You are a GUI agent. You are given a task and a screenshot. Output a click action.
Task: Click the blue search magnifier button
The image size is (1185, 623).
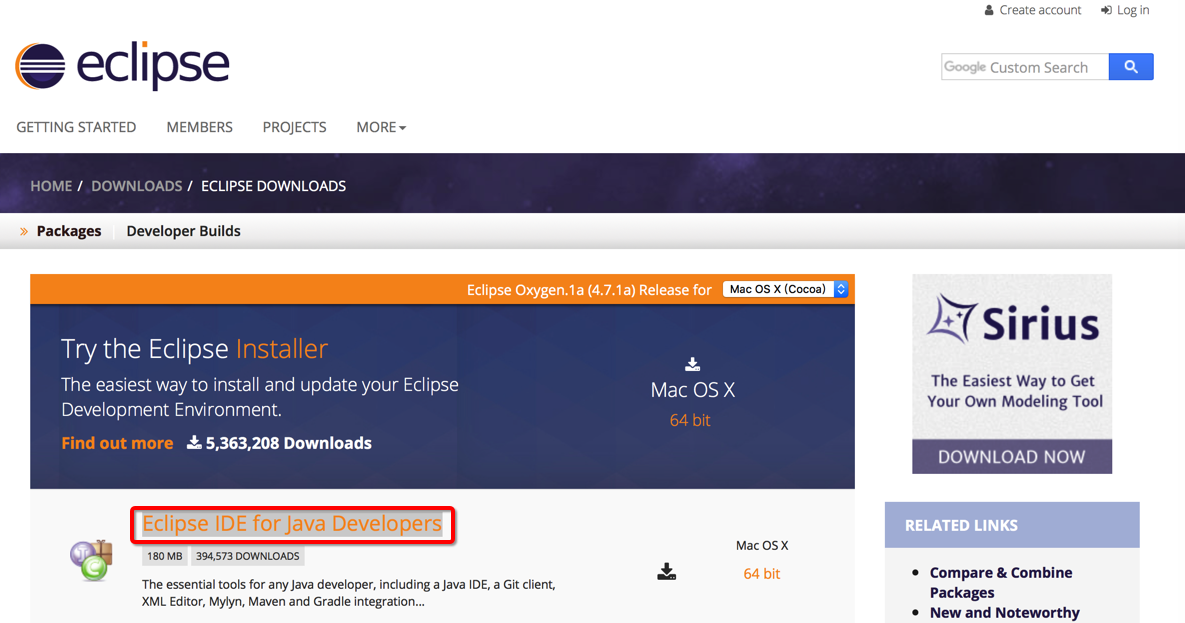(x=1131, y=67)
